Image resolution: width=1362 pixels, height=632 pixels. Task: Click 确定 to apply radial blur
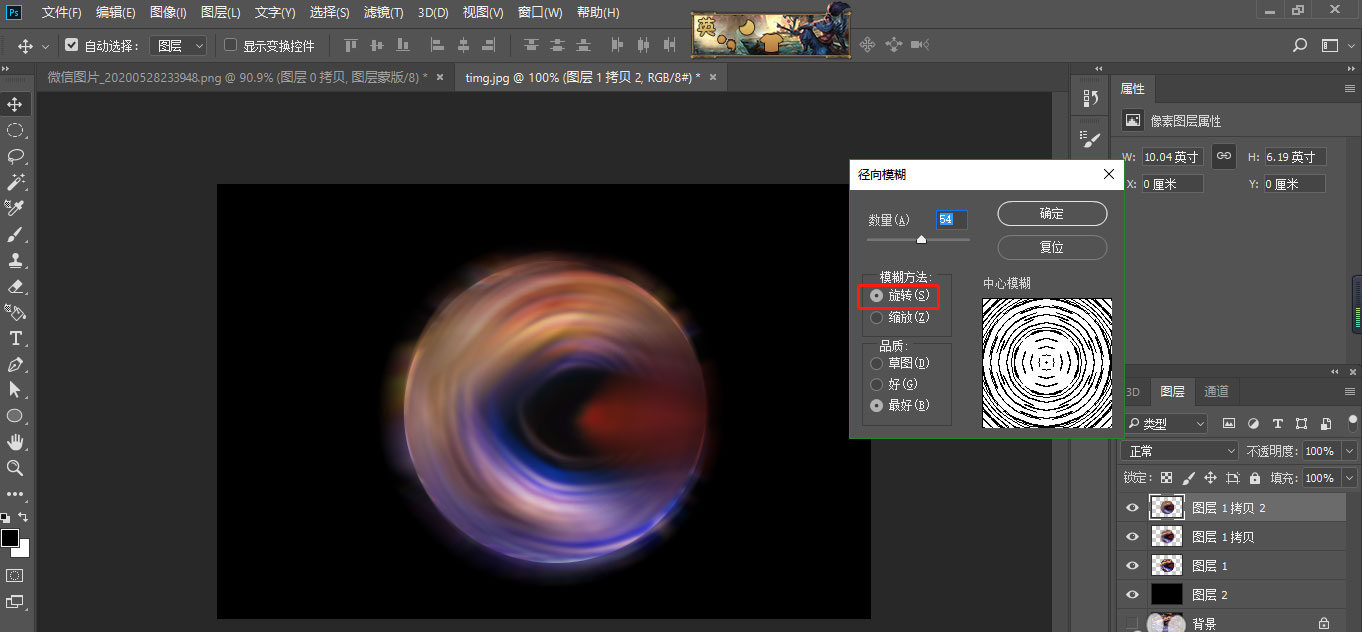coord(1052,213)
